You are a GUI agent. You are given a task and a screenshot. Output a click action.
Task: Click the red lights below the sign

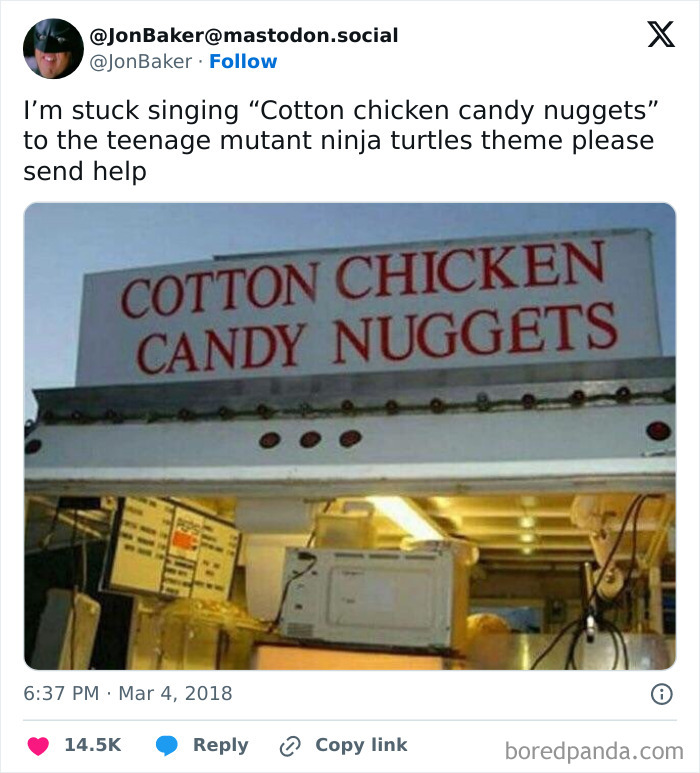[x=310, y=439]
